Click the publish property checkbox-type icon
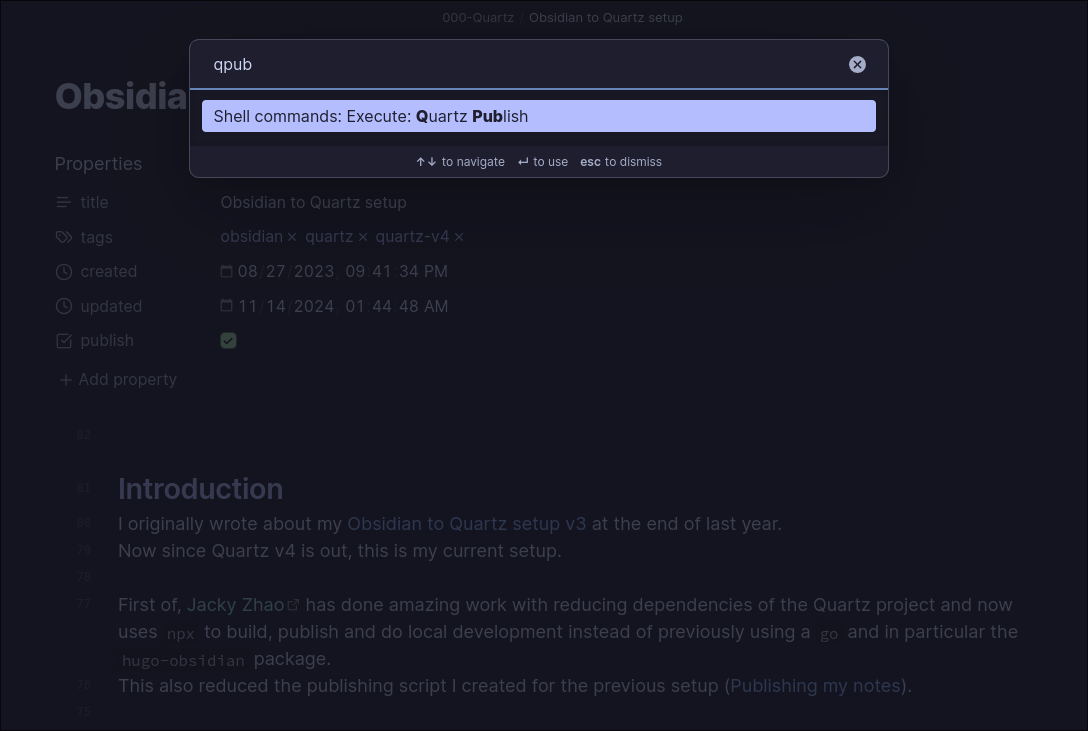This screenshot has height=731, width=1088. (64, 341)
